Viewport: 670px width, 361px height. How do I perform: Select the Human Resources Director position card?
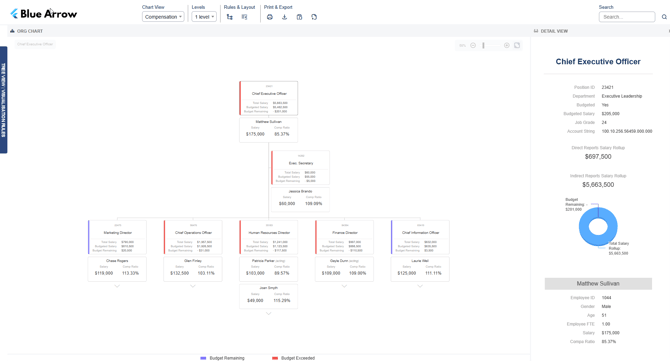point(268,237)
